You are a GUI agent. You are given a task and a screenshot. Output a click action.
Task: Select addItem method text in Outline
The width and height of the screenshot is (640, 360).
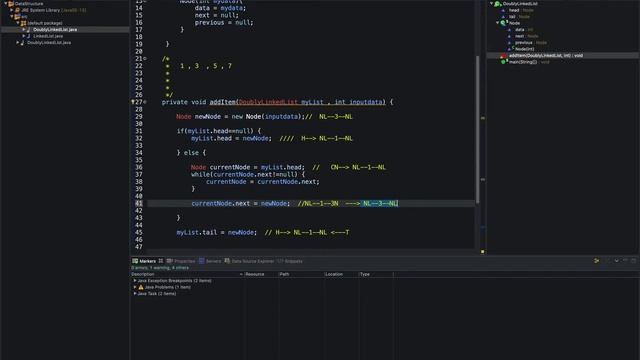546,56
